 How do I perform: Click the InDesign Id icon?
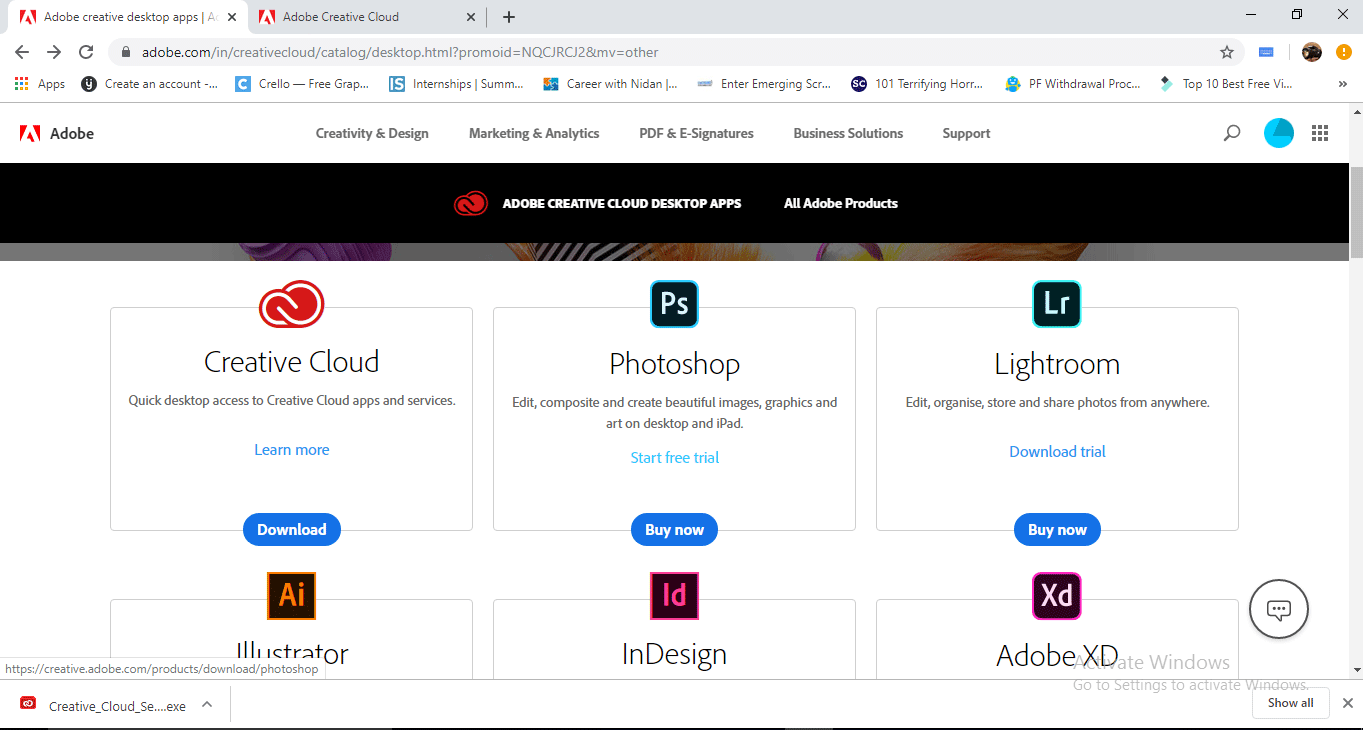click(x=674, y=595)
